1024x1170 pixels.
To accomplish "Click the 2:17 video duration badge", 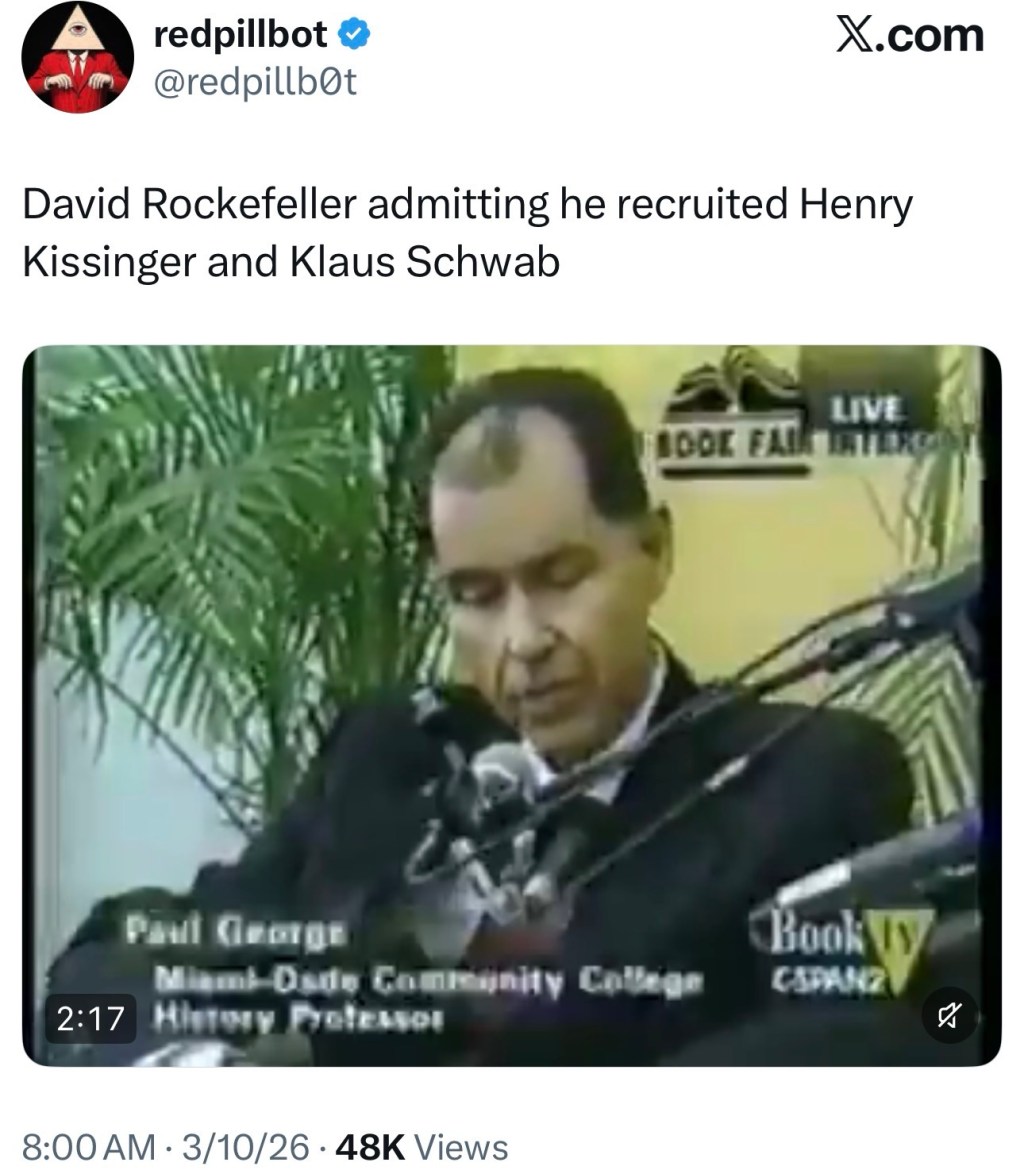I will 92,1018.
